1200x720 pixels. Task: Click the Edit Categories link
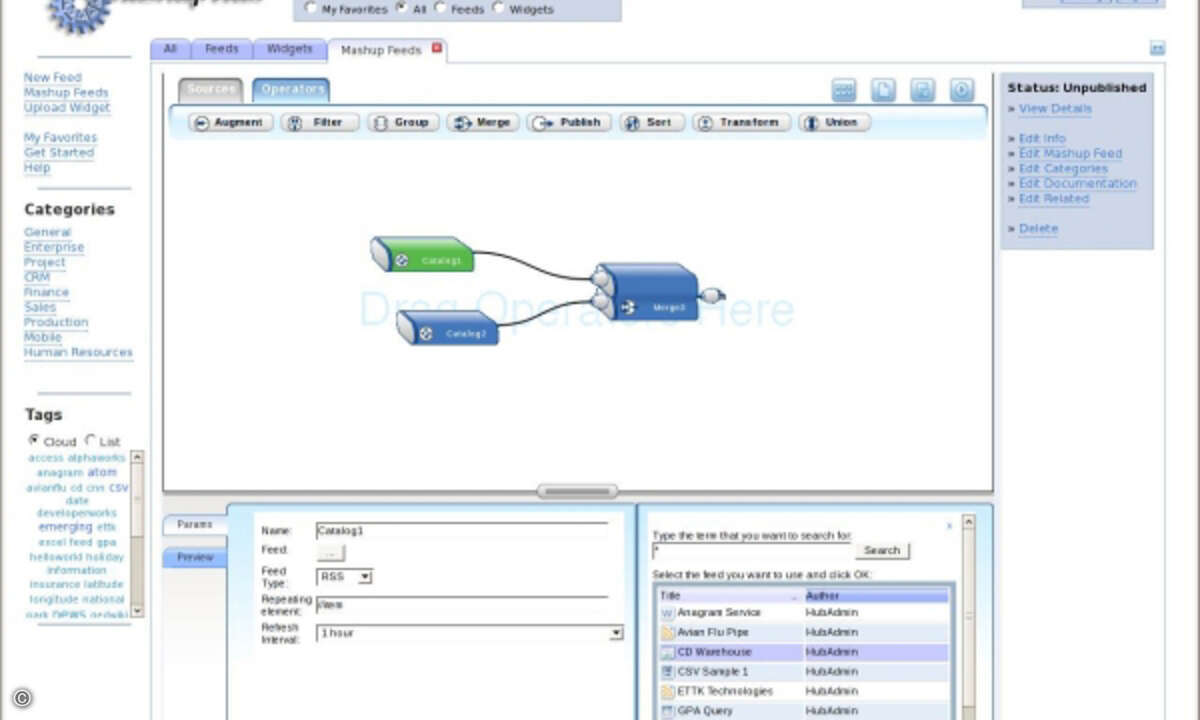(1063, 169)
